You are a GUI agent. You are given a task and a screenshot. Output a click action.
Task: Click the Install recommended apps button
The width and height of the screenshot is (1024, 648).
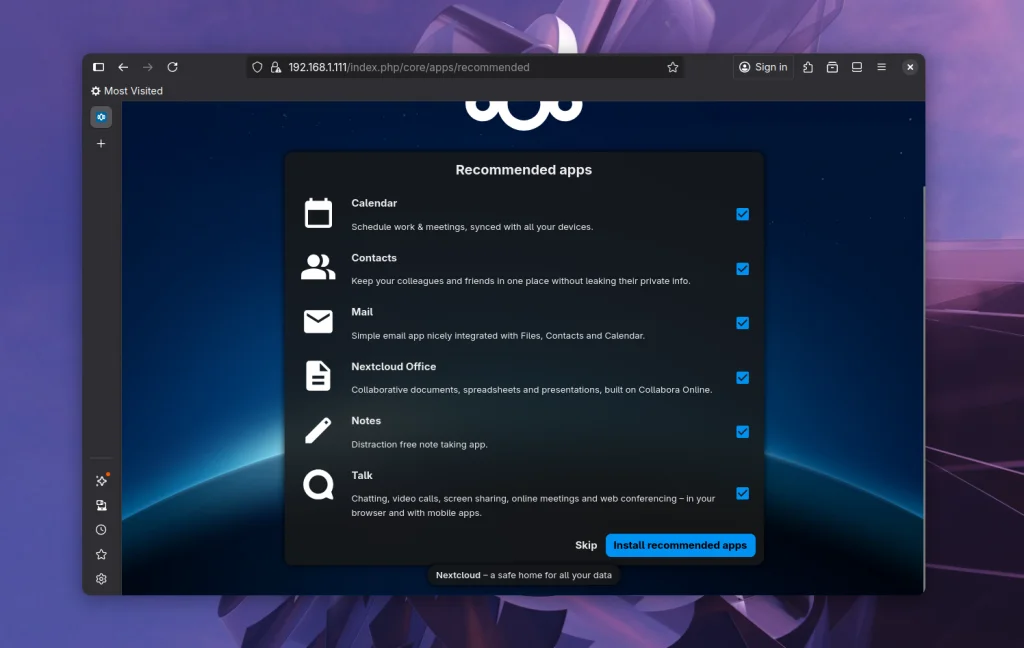[680, 545]
